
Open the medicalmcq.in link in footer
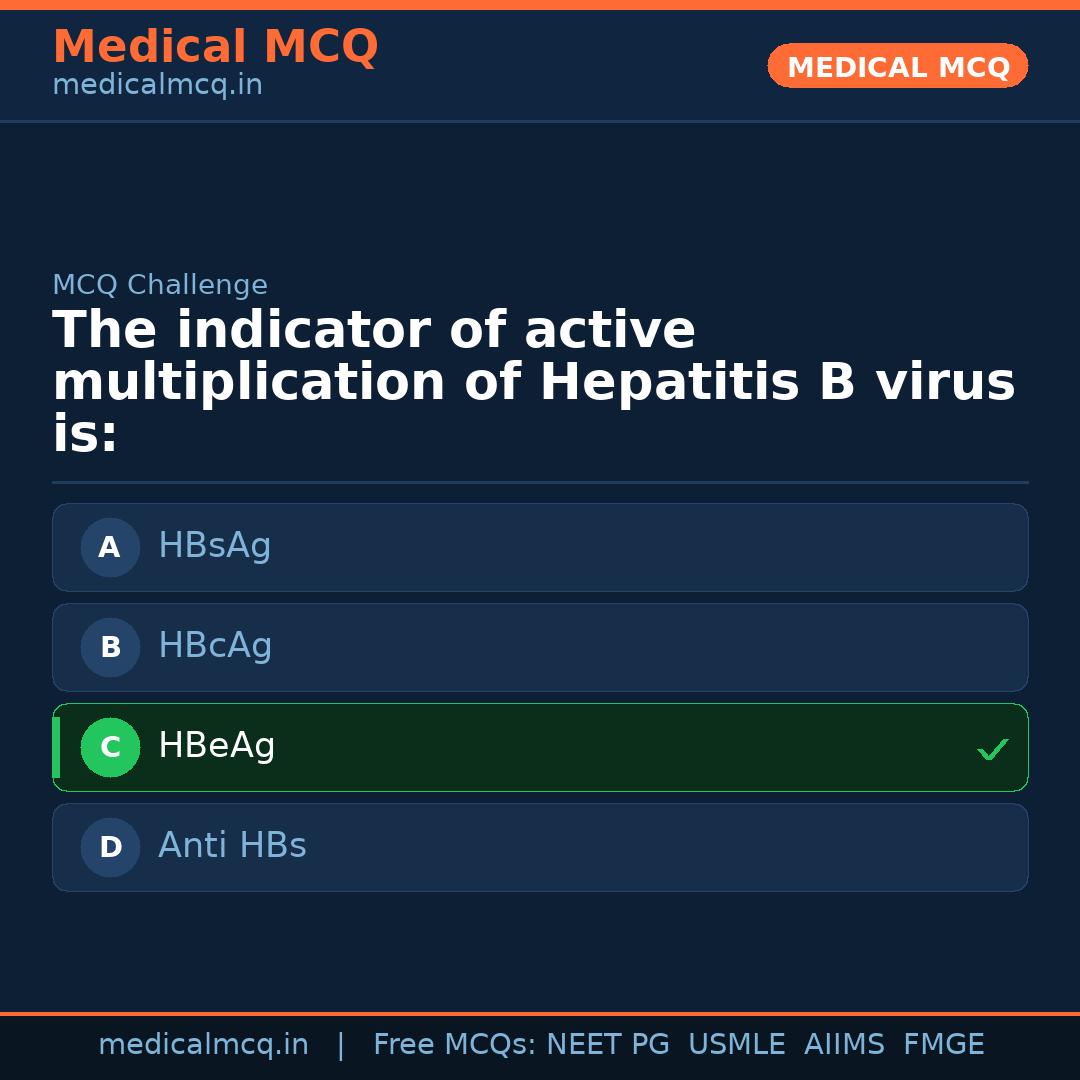point(203,1045)
